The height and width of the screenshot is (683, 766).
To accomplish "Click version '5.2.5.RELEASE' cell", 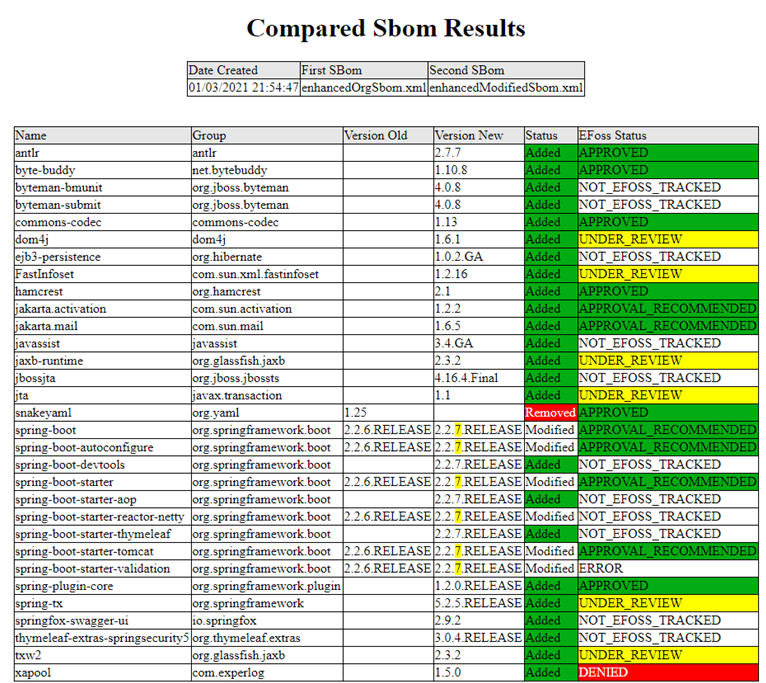I will [479, 604].
